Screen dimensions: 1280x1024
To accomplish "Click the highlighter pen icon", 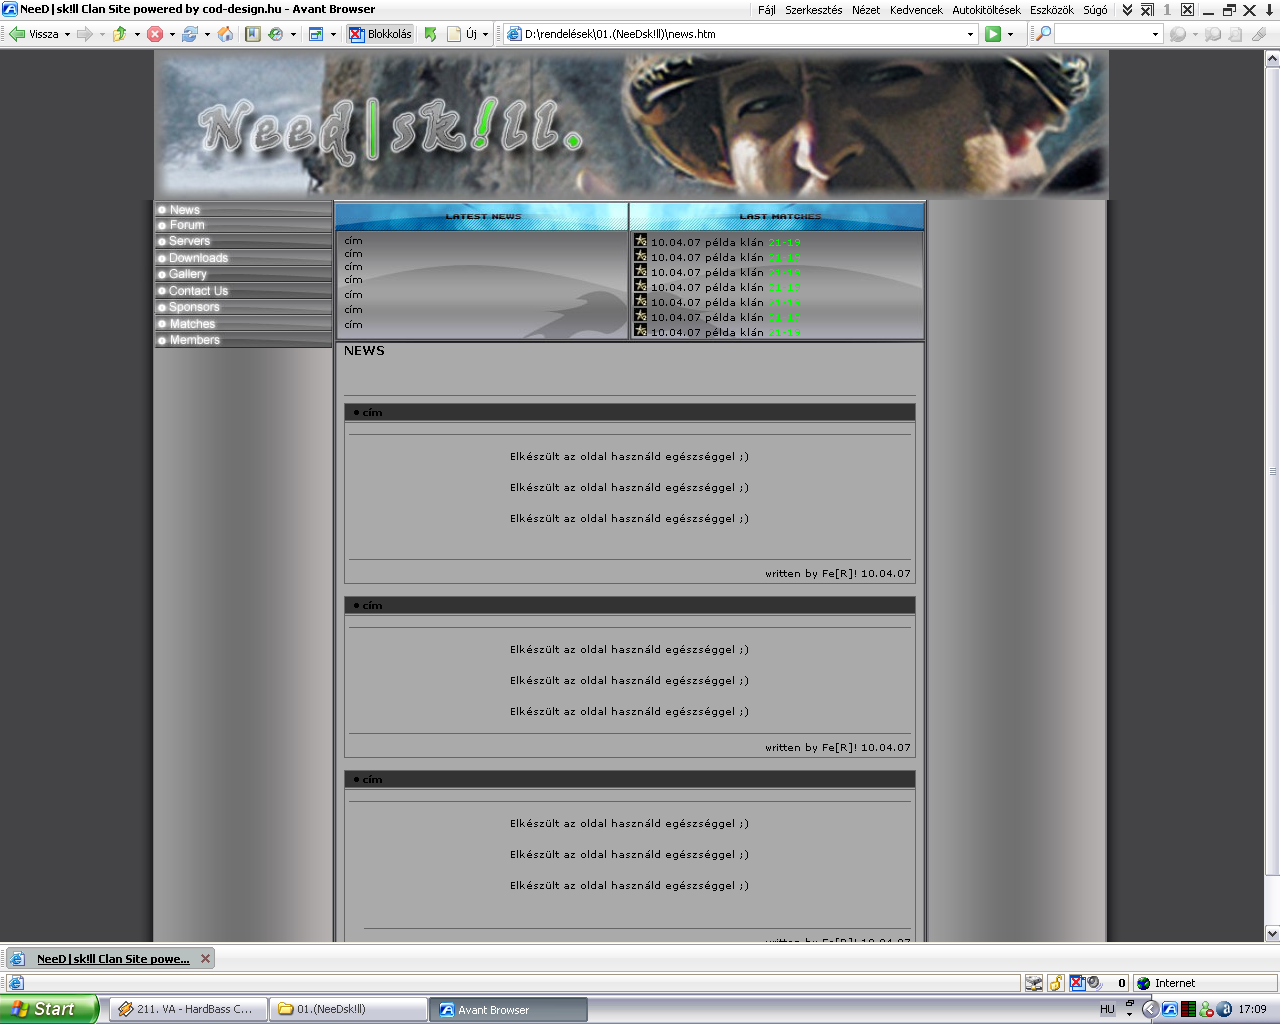I will [x=1259, y=34].
